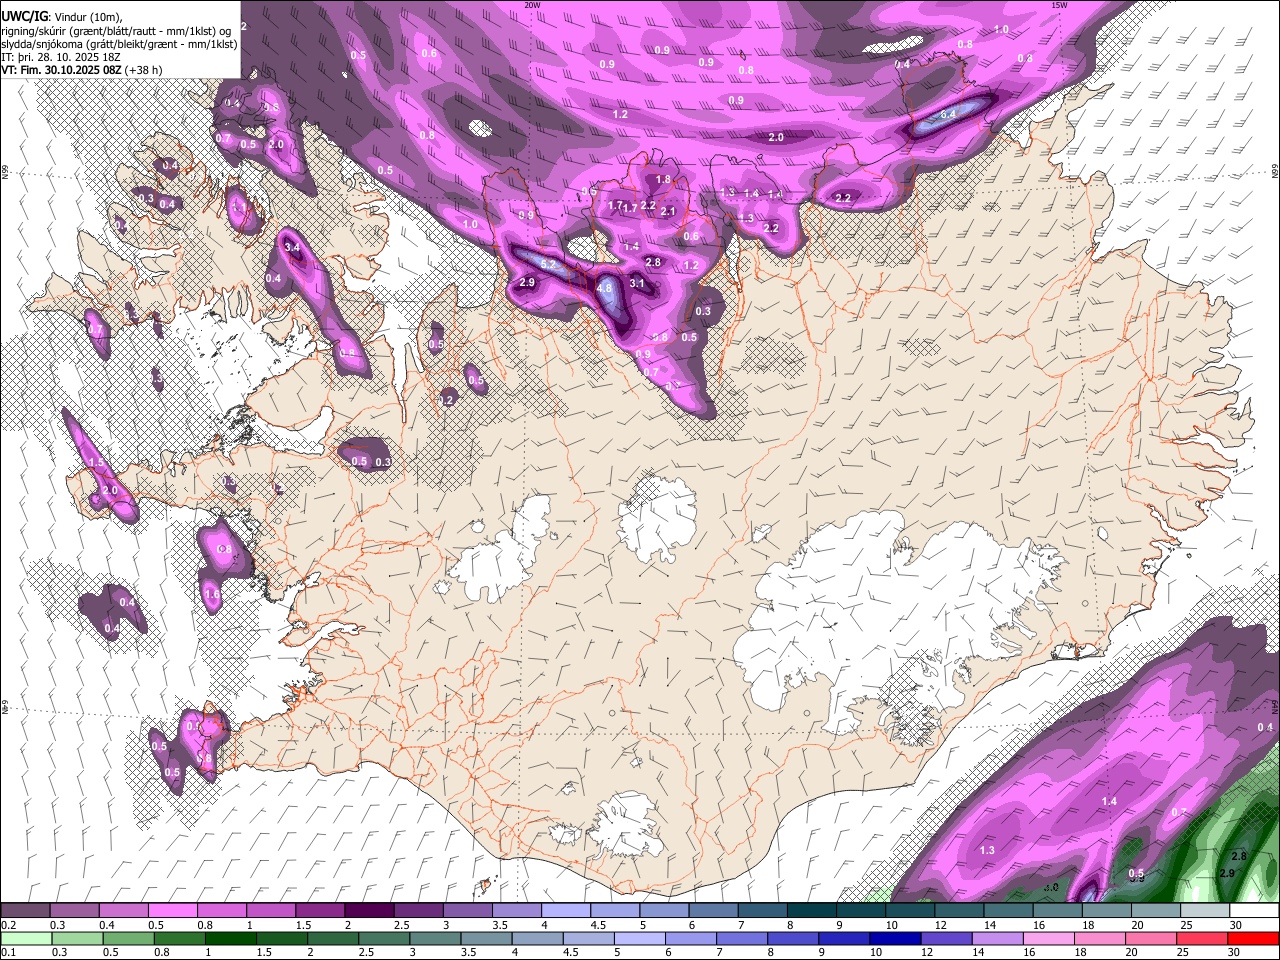
Task: Click the 'slydda/snjókoma' legend description line
Action: click(x=119, y=44)
